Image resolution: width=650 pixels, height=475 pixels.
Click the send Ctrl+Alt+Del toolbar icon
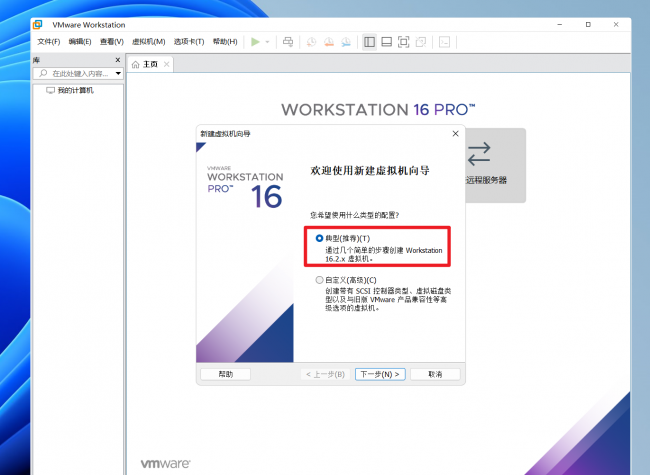[288, 42]
